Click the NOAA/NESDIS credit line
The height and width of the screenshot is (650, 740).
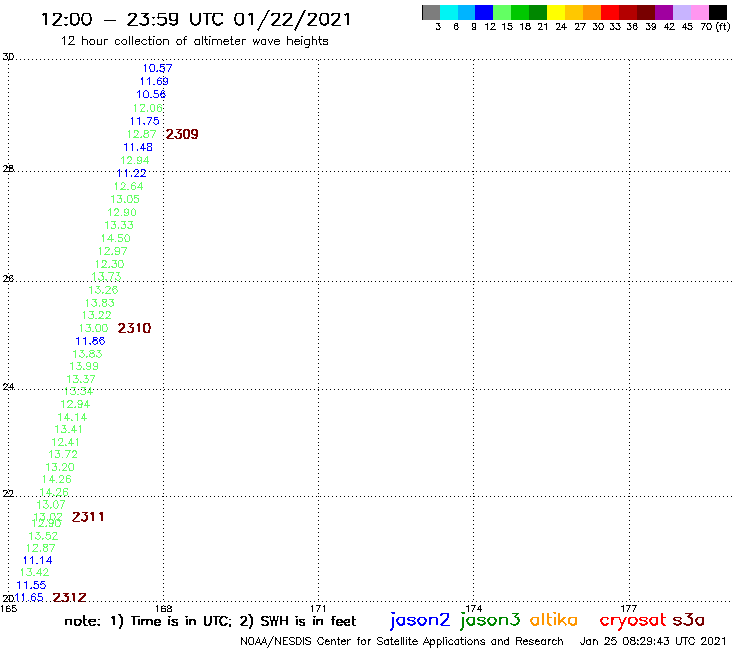402,642
